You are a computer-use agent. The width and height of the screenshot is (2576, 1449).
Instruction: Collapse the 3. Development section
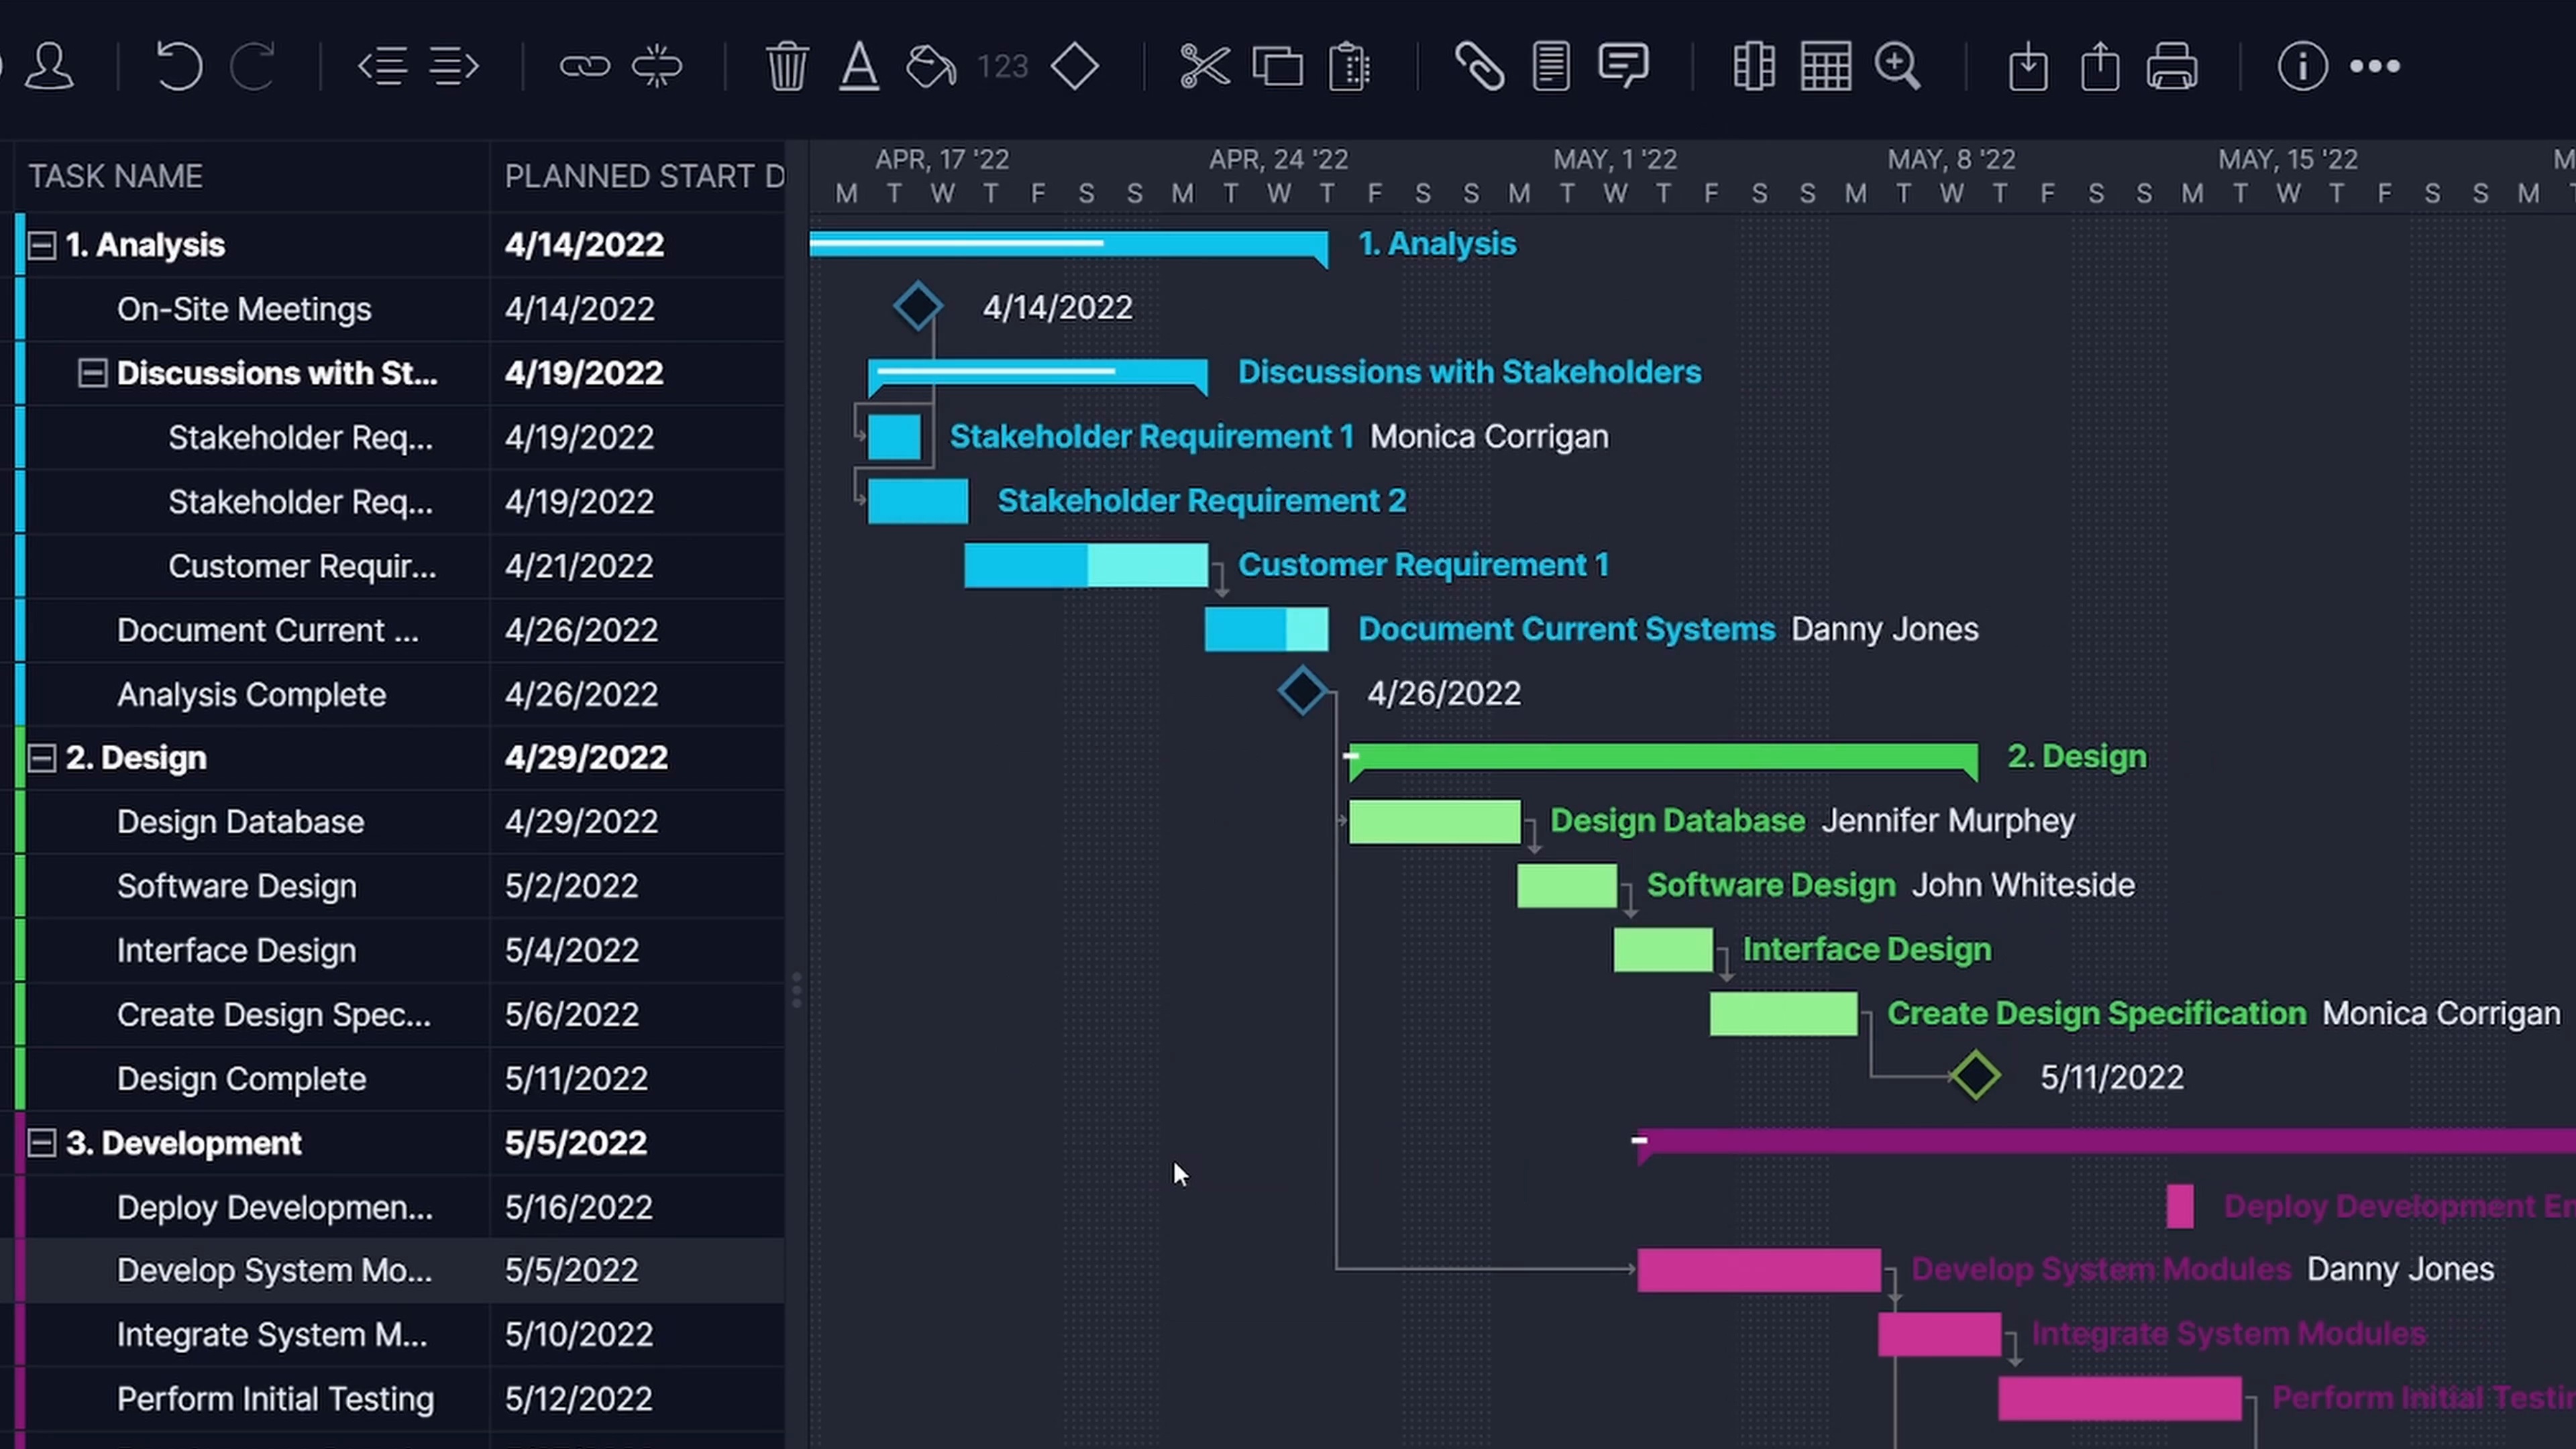pos(42,1142)
